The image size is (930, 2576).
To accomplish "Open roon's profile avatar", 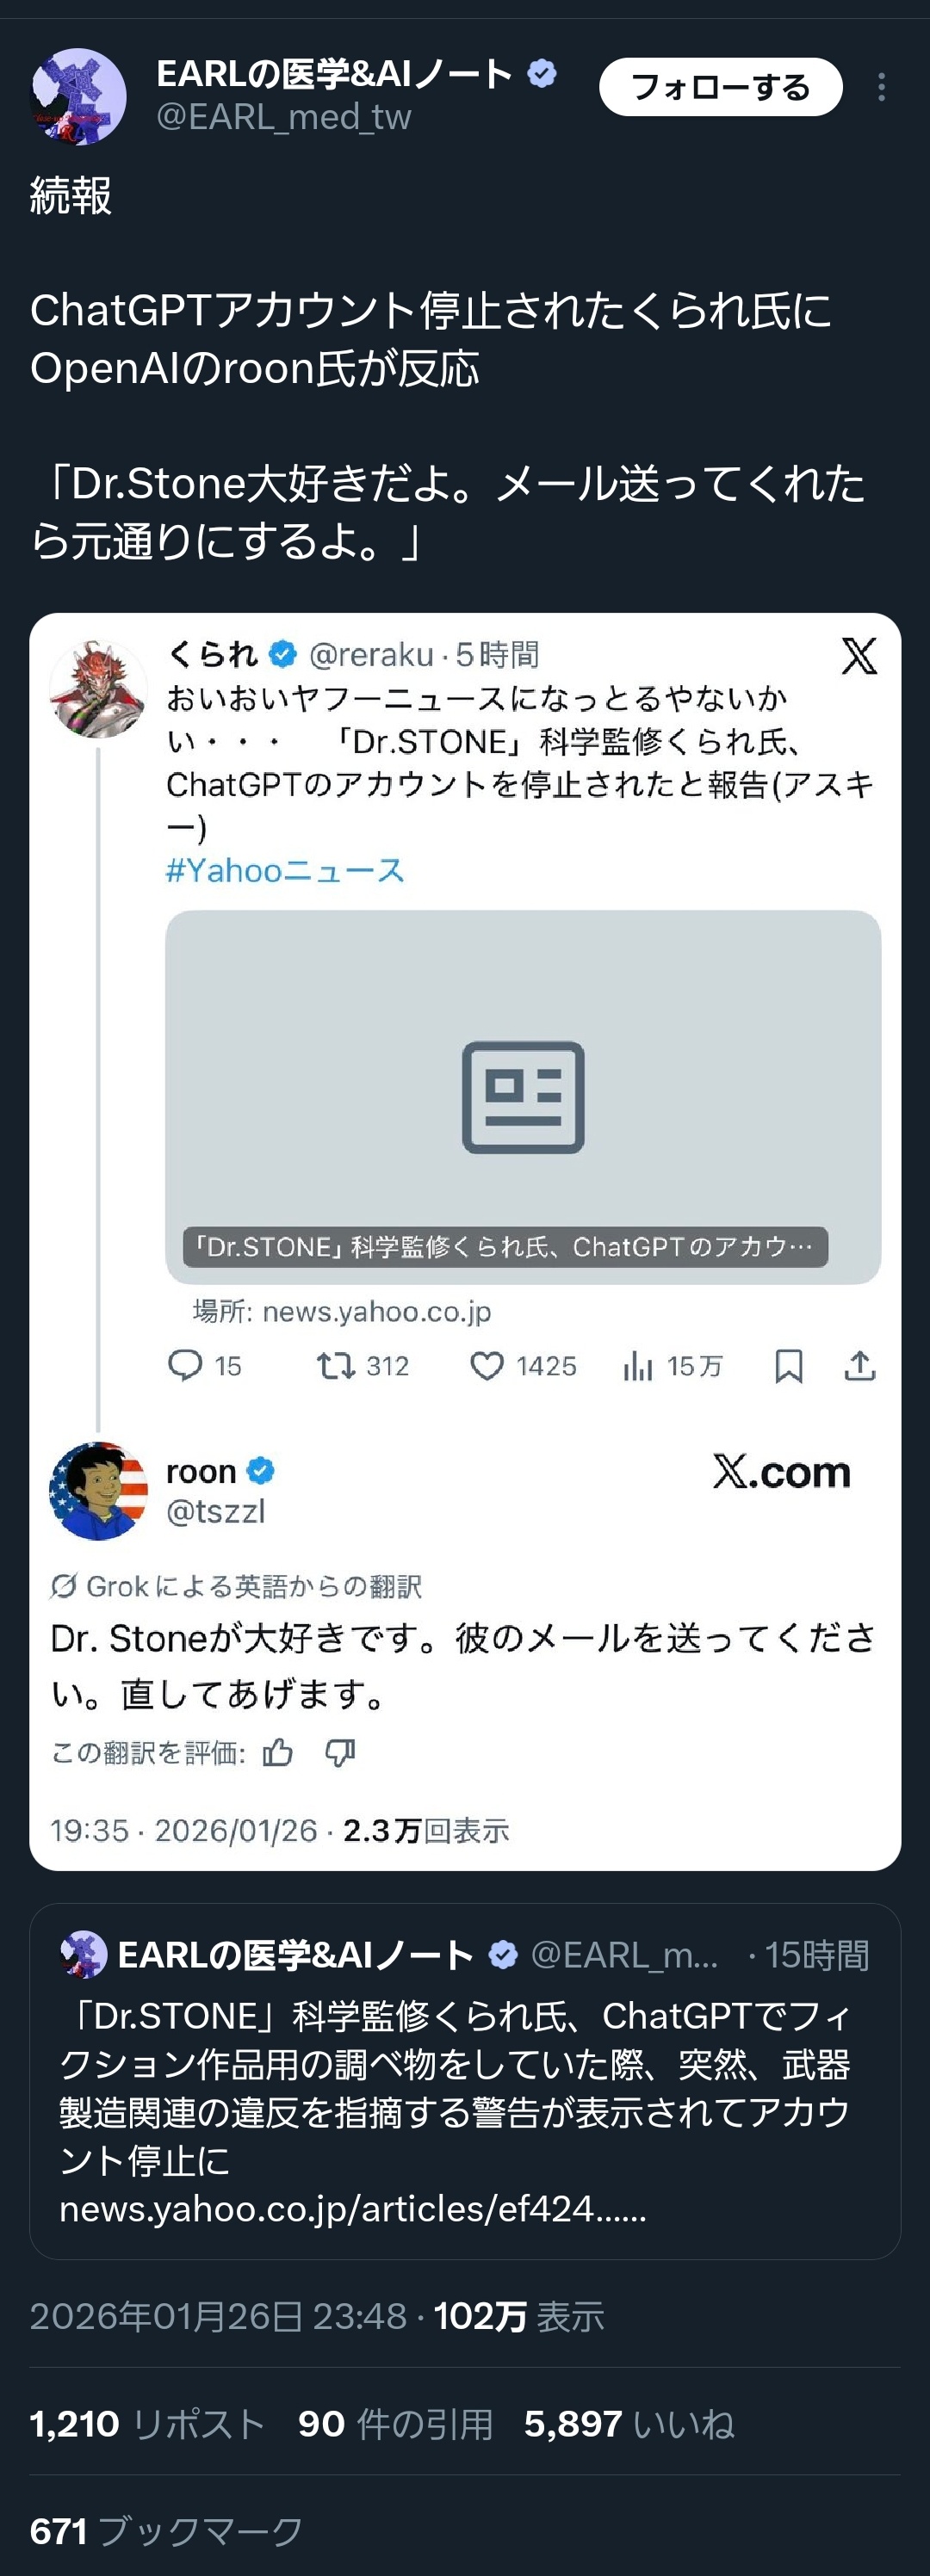I will coord(98,1491).
